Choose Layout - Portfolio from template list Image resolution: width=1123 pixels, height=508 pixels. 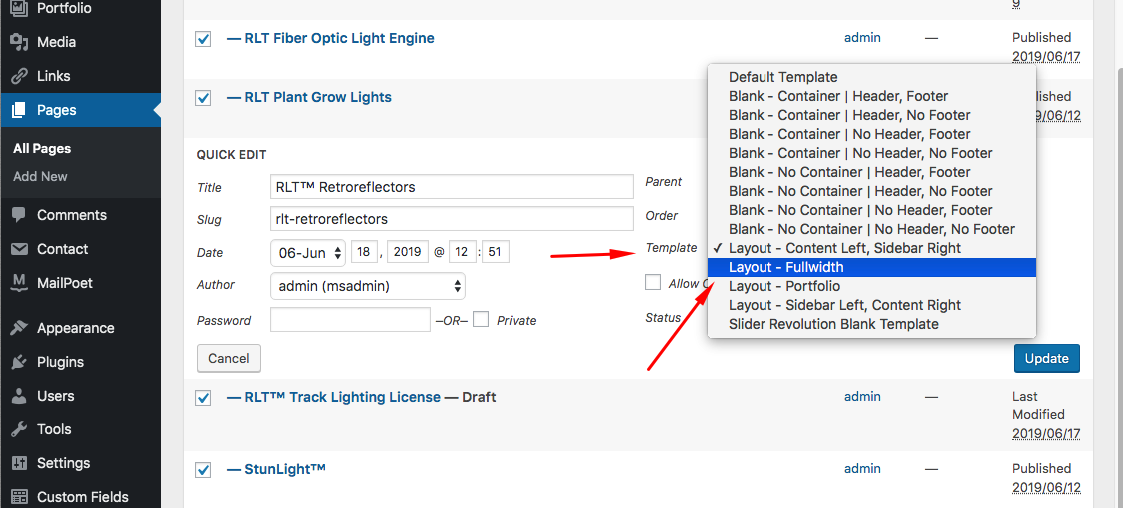tap(784, 286)
